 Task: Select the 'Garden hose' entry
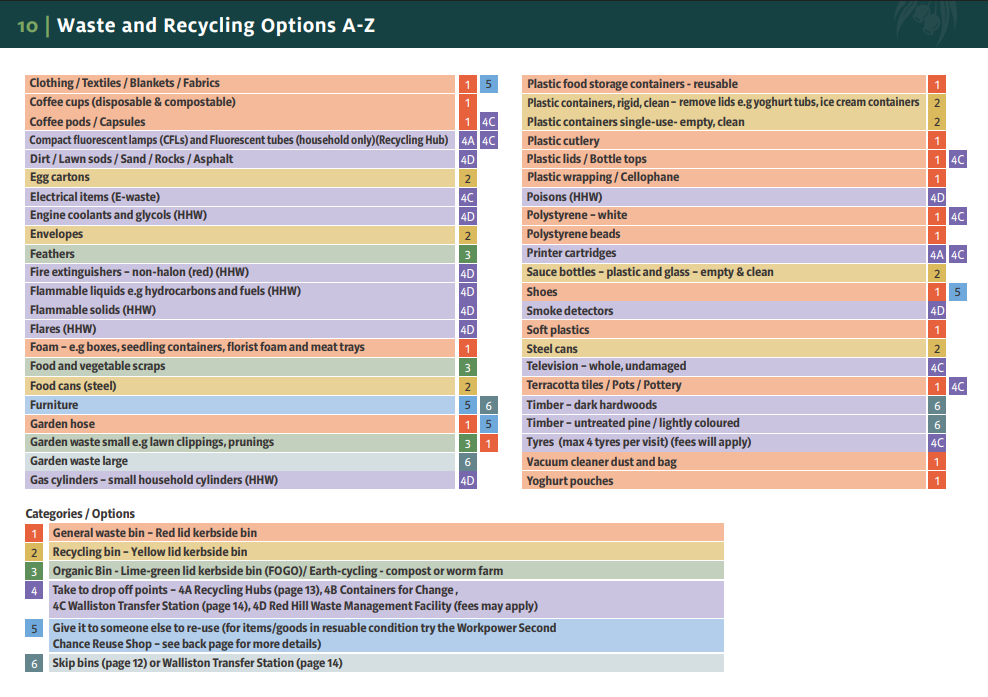tap(240, 423)
